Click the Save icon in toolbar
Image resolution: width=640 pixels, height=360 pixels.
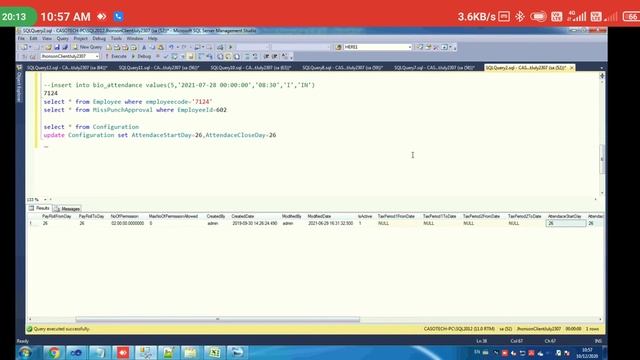point(57,47)
